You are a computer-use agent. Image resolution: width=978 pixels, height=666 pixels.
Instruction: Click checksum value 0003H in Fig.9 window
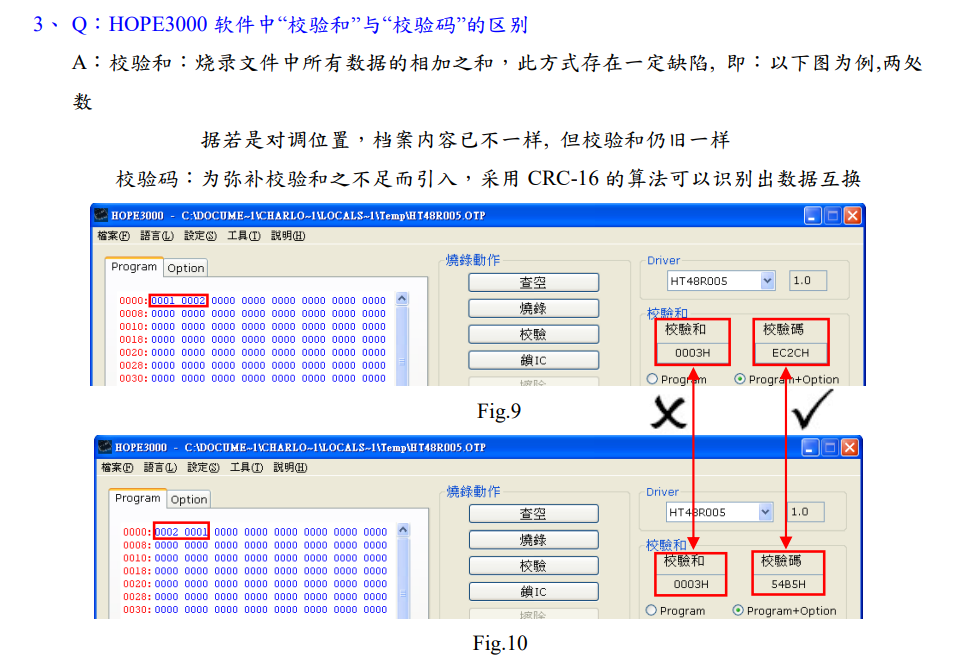coord(692,353)
